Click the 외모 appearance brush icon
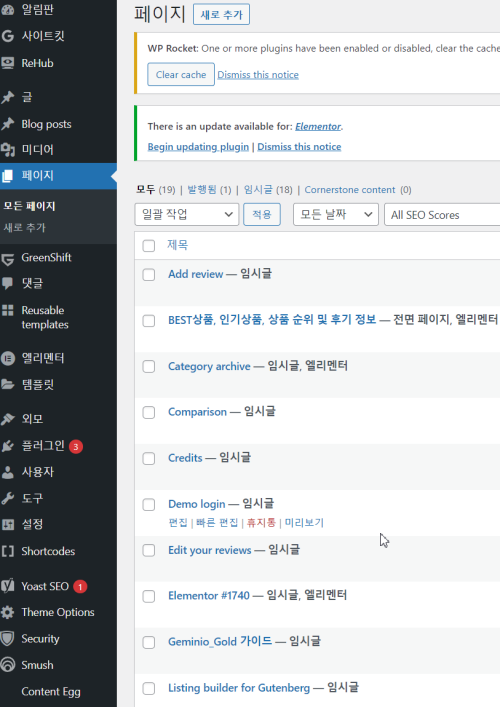The width and height of the screenshot is (500, 707). [x=7, y=419]
